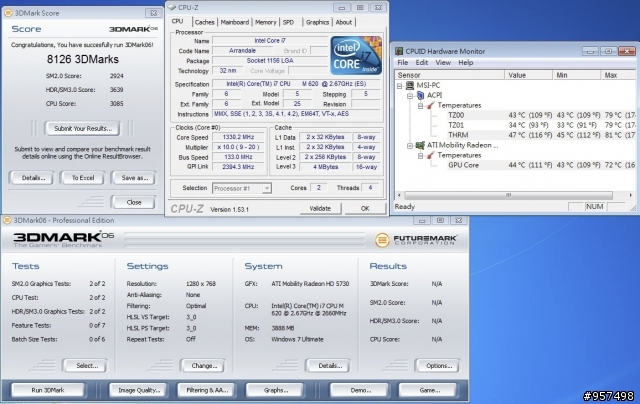Export score with To Excel button
This screenshot has height=404, width=640.
click(x=83, y=178)
